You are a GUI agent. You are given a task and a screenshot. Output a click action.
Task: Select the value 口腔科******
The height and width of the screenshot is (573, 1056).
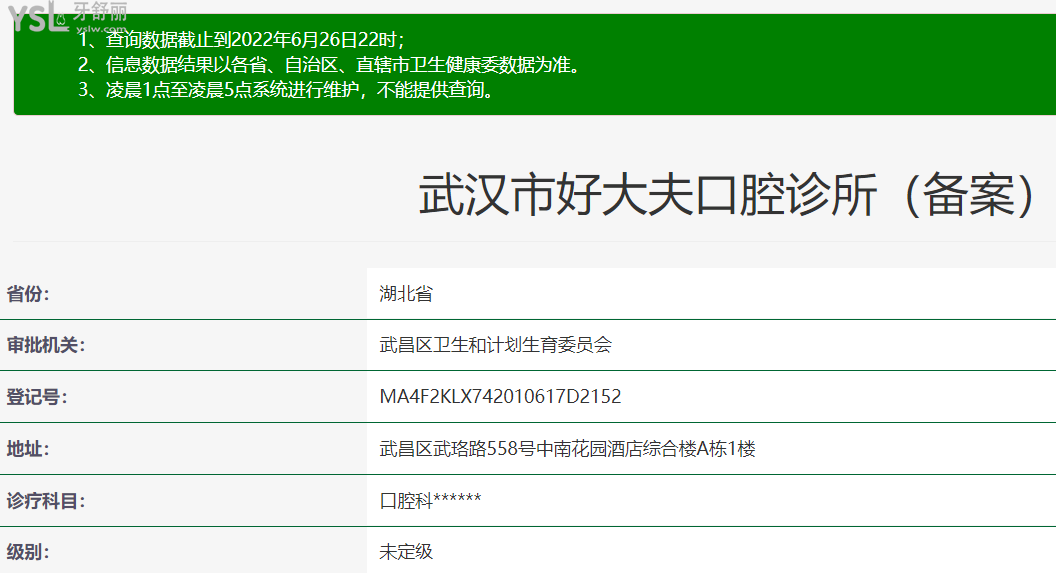coord(430,500)
